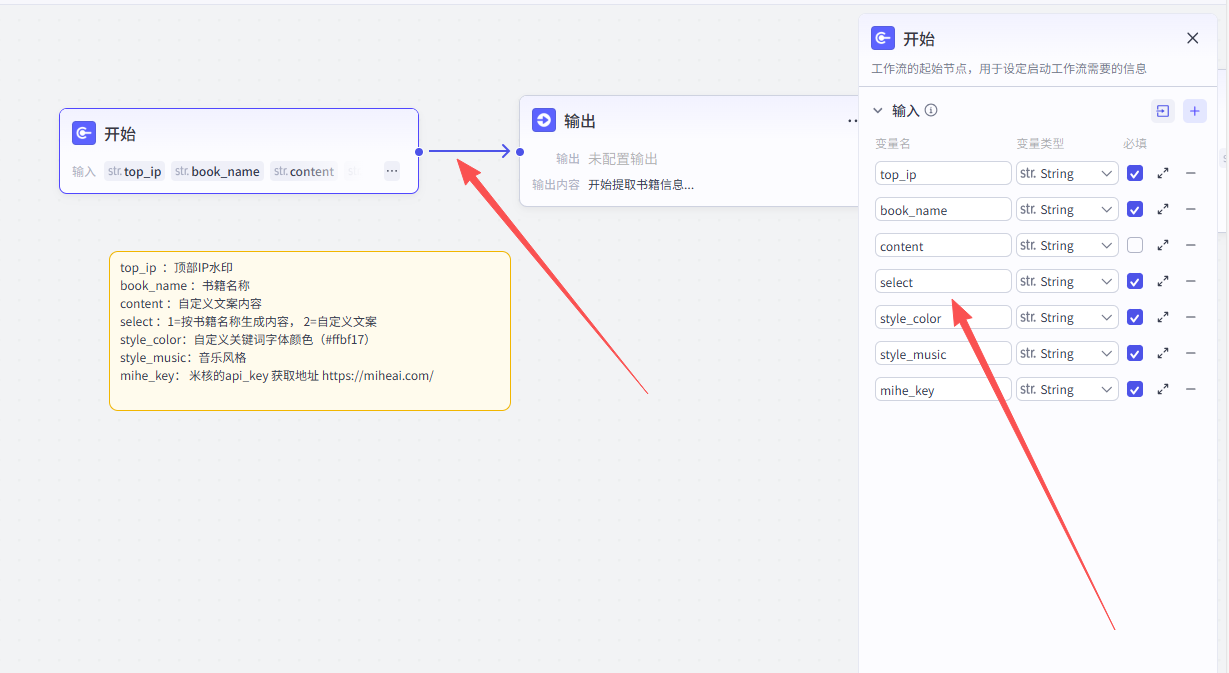This screenshot has width=1229, height=673.
Task: Toggle the required checkbox for style_music
Action: pyautogui.click(x=1135, y=354)
